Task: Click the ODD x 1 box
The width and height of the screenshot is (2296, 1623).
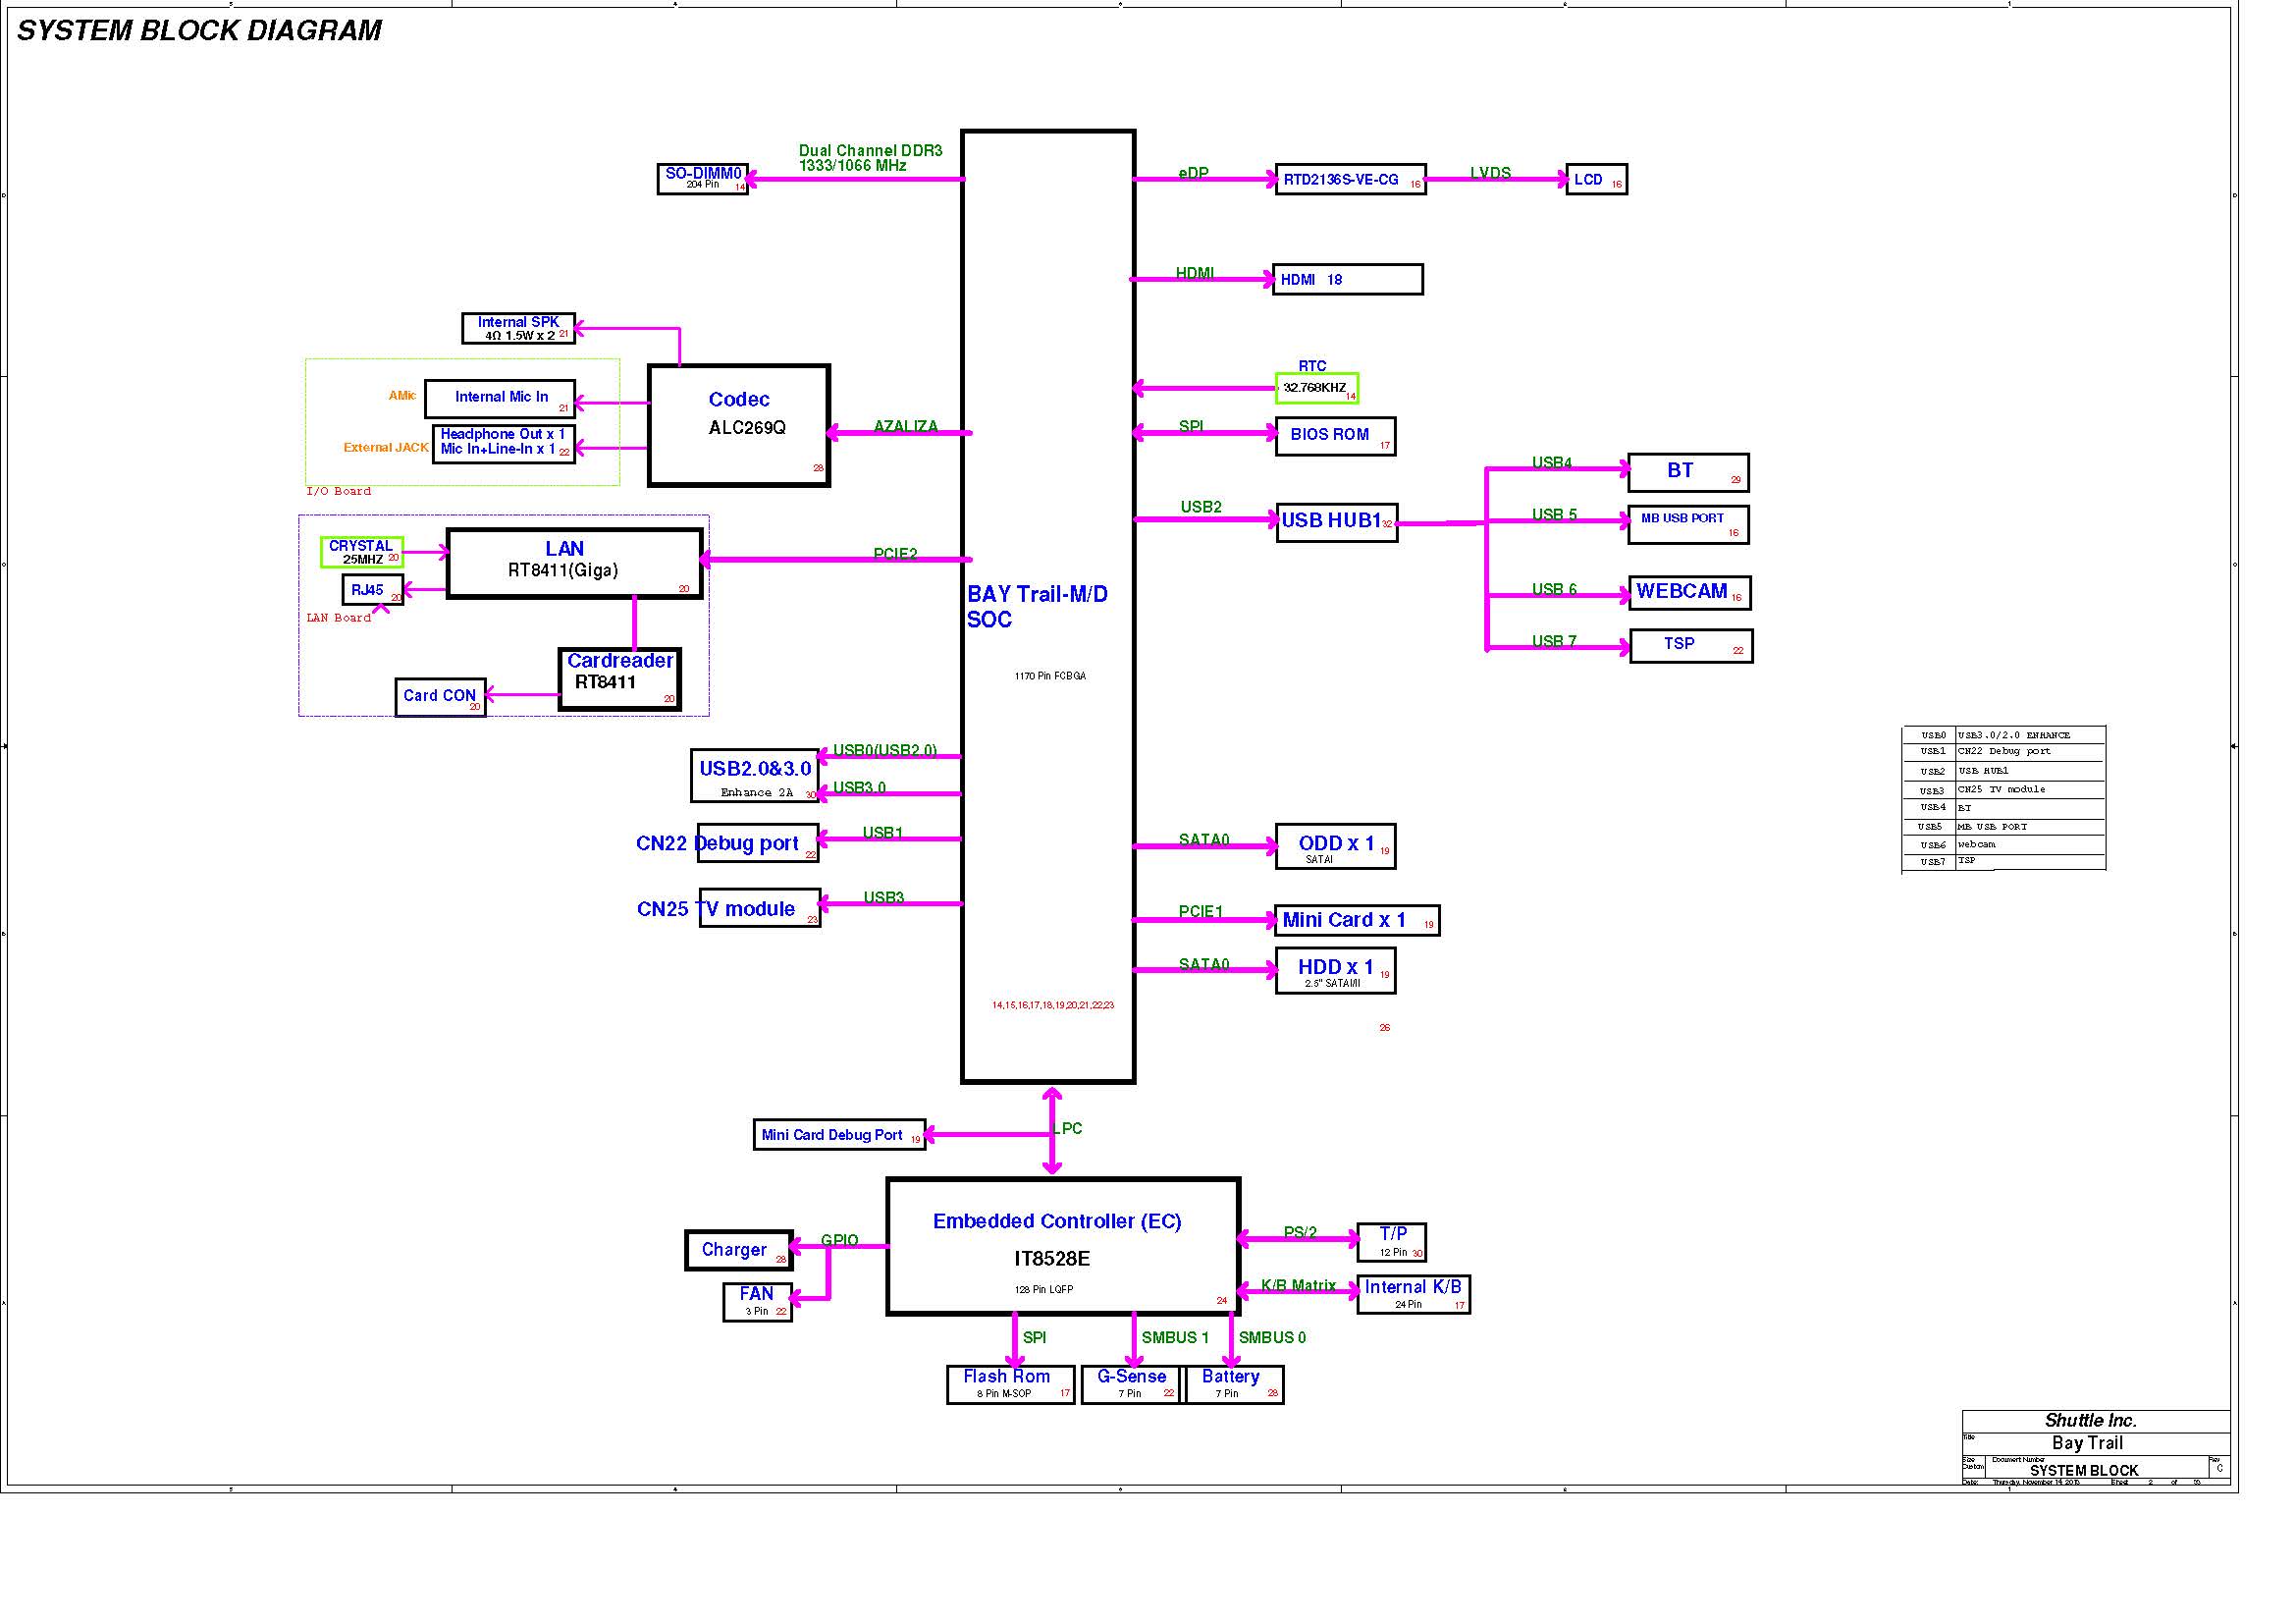Action: click(1335, 846)
